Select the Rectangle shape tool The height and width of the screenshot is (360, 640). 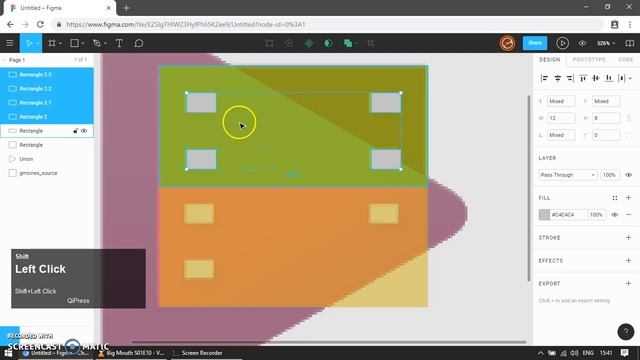[74, 43]
